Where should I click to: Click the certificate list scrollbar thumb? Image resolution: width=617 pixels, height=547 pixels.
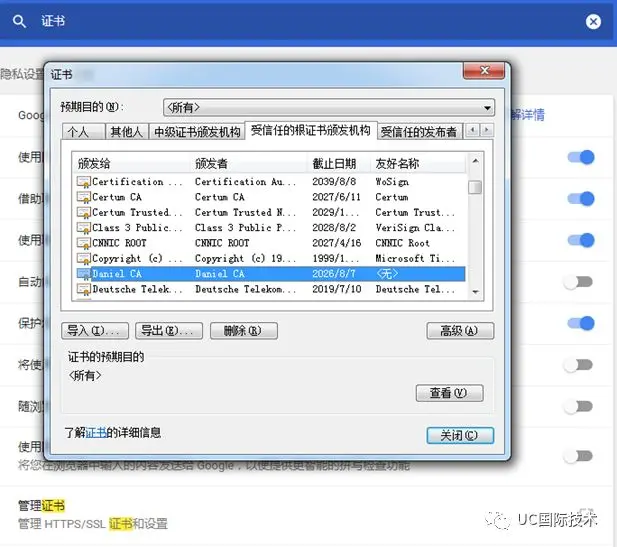tap(475, 187)
